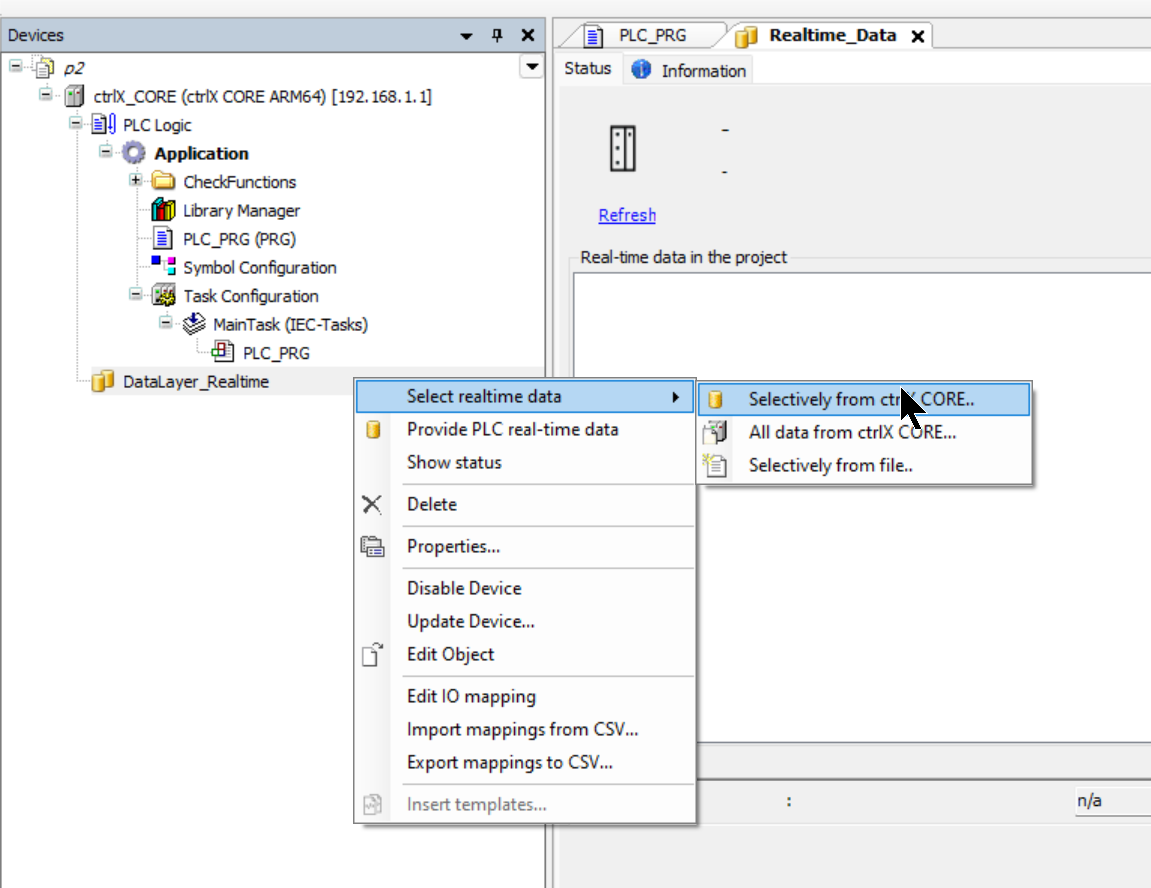Image resolution: width=1151 pixels, height=888 pixels.
Task: Click the PLC_PRG tab document icon
Action: (593, 36)
